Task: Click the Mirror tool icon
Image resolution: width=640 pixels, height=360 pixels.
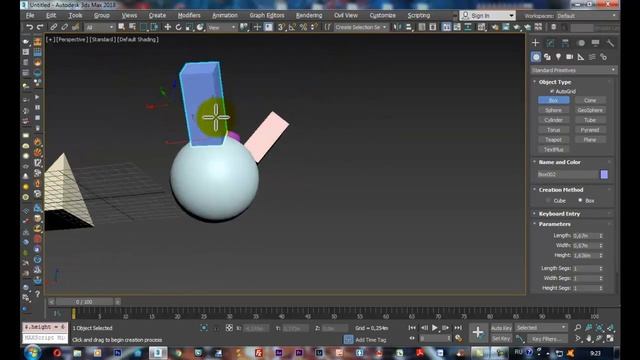Action: click(397, 27)
